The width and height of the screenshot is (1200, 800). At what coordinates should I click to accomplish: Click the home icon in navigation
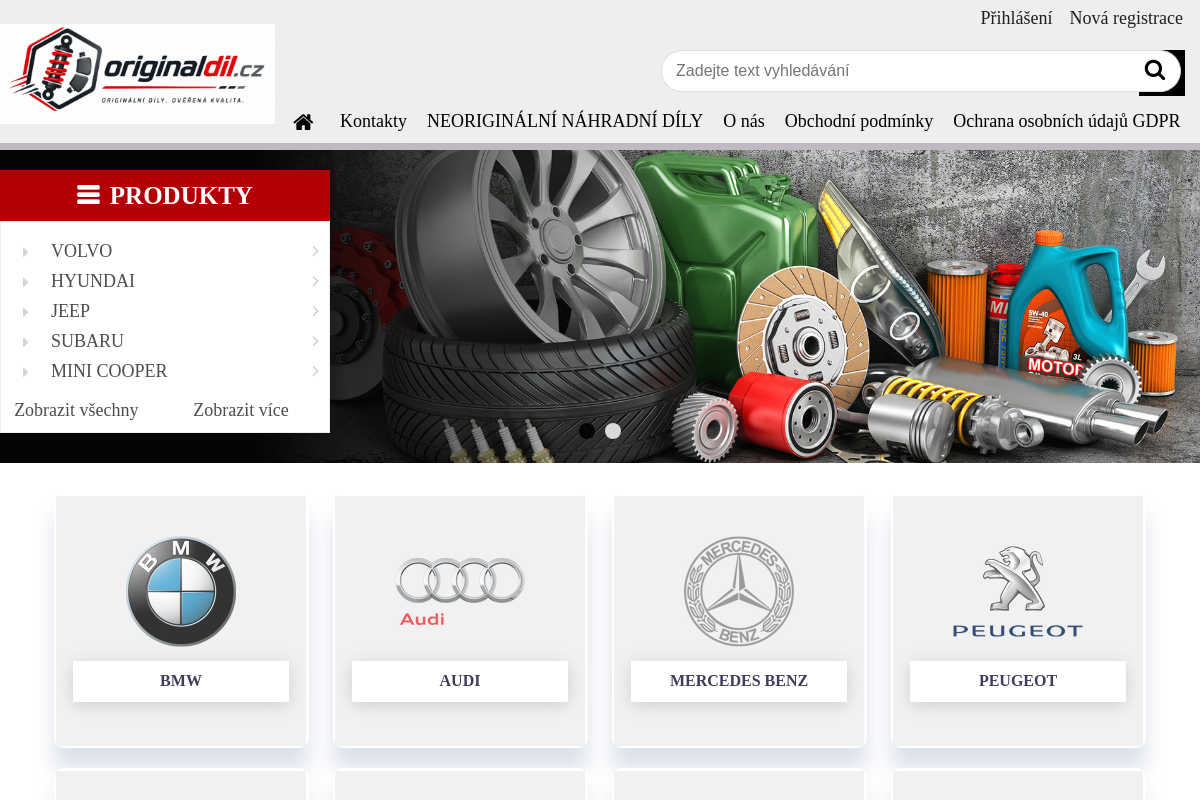(x=304, y=122)
